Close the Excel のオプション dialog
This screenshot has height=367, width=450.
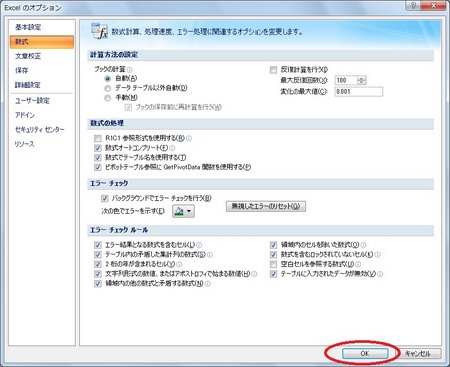click(434, 5)
